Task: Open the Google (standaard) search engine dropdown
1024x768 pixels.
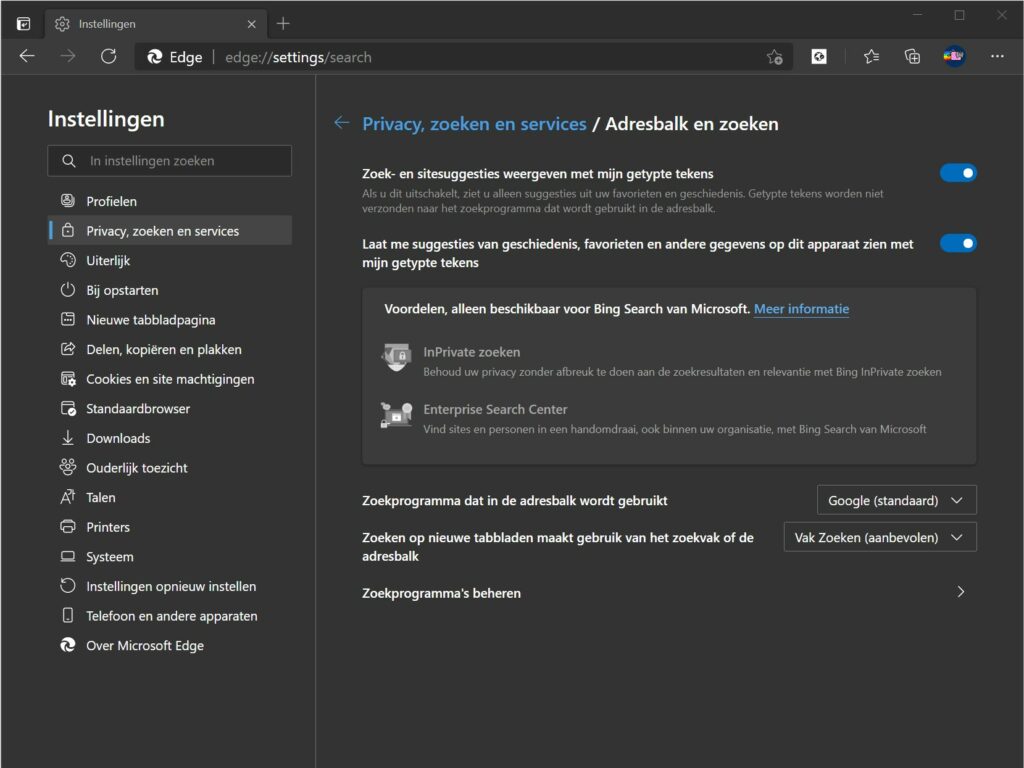Action: coord(897,500)
